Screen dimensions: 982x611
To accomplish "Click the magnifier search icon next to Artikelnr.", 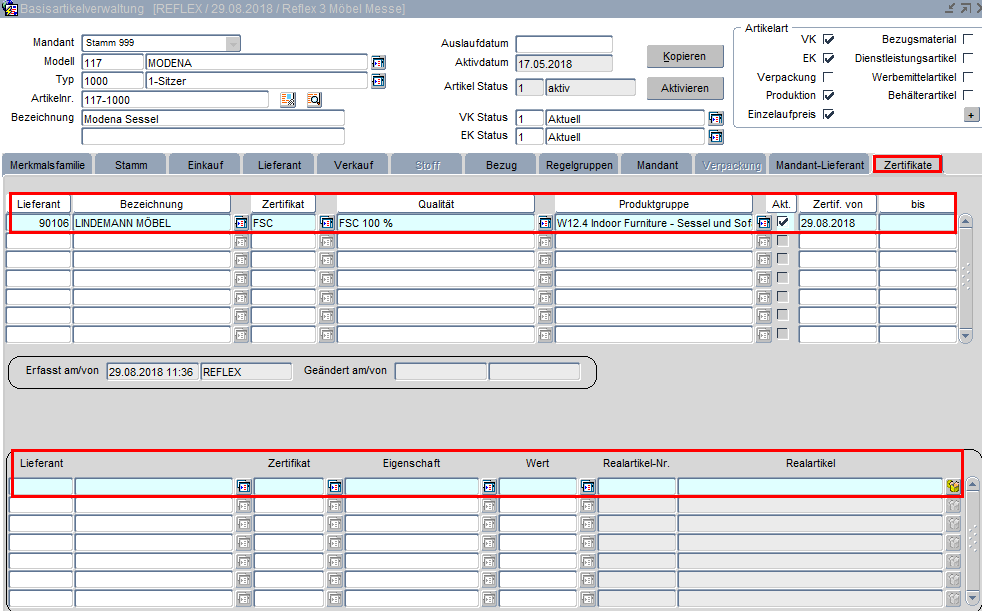I will click(x=313, y=100).
